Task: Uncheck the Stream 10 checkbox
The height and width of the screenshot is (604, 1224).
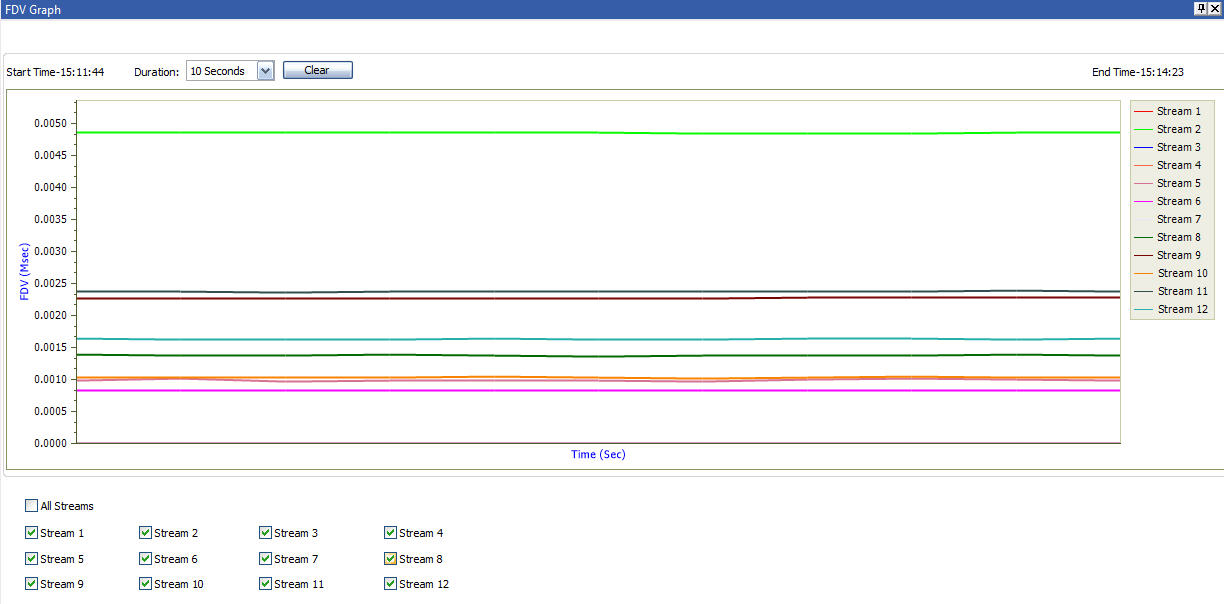Action: point(146,584)
